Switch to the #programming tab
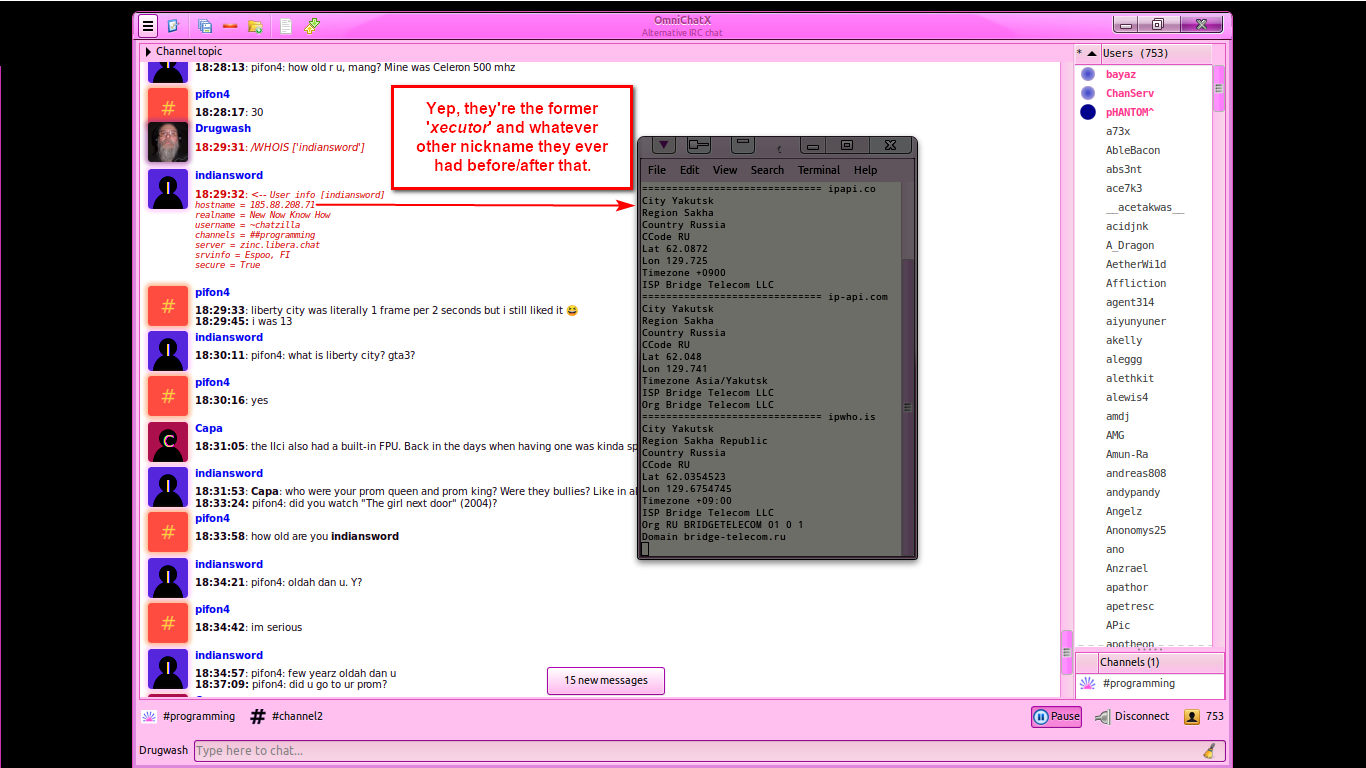 [189, 717]
